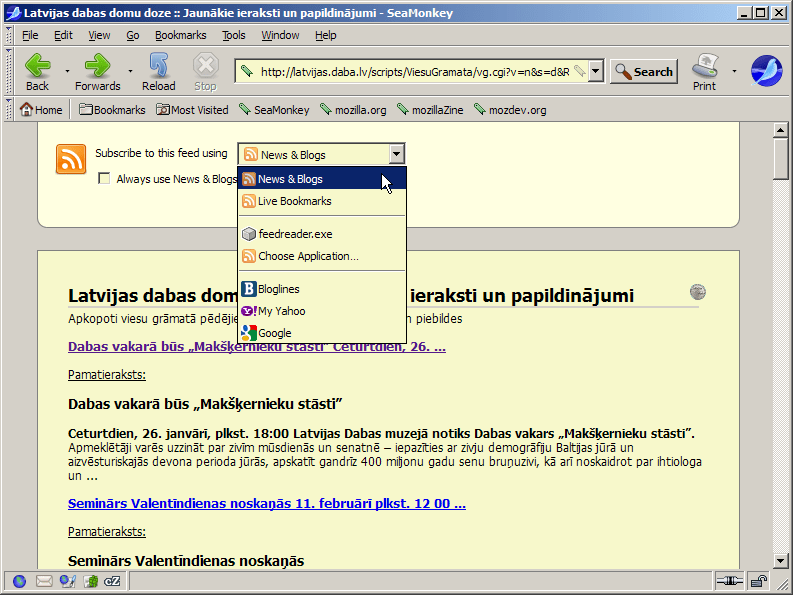
Task: Click the security padlock icon
Action: pos(759,581)
